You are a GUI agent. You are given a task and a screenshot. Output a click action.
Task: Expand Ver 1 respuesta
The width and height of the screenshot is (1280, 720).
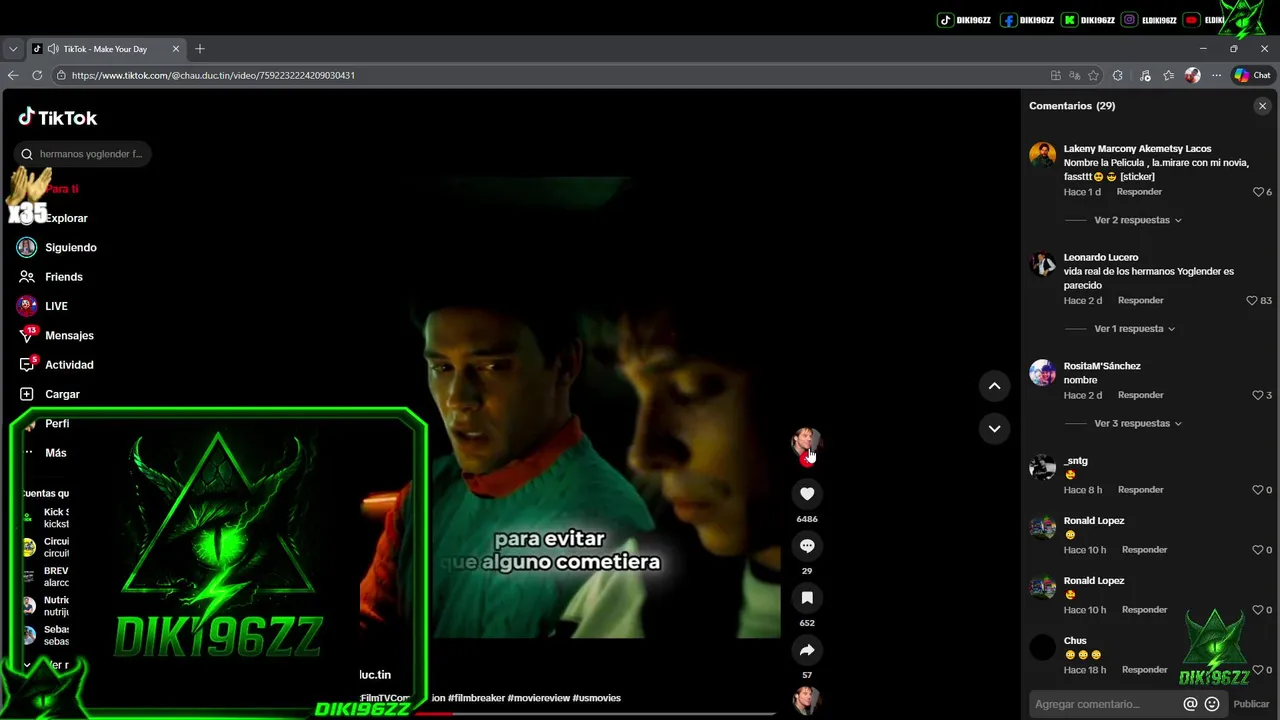[x=1135, y=328]
